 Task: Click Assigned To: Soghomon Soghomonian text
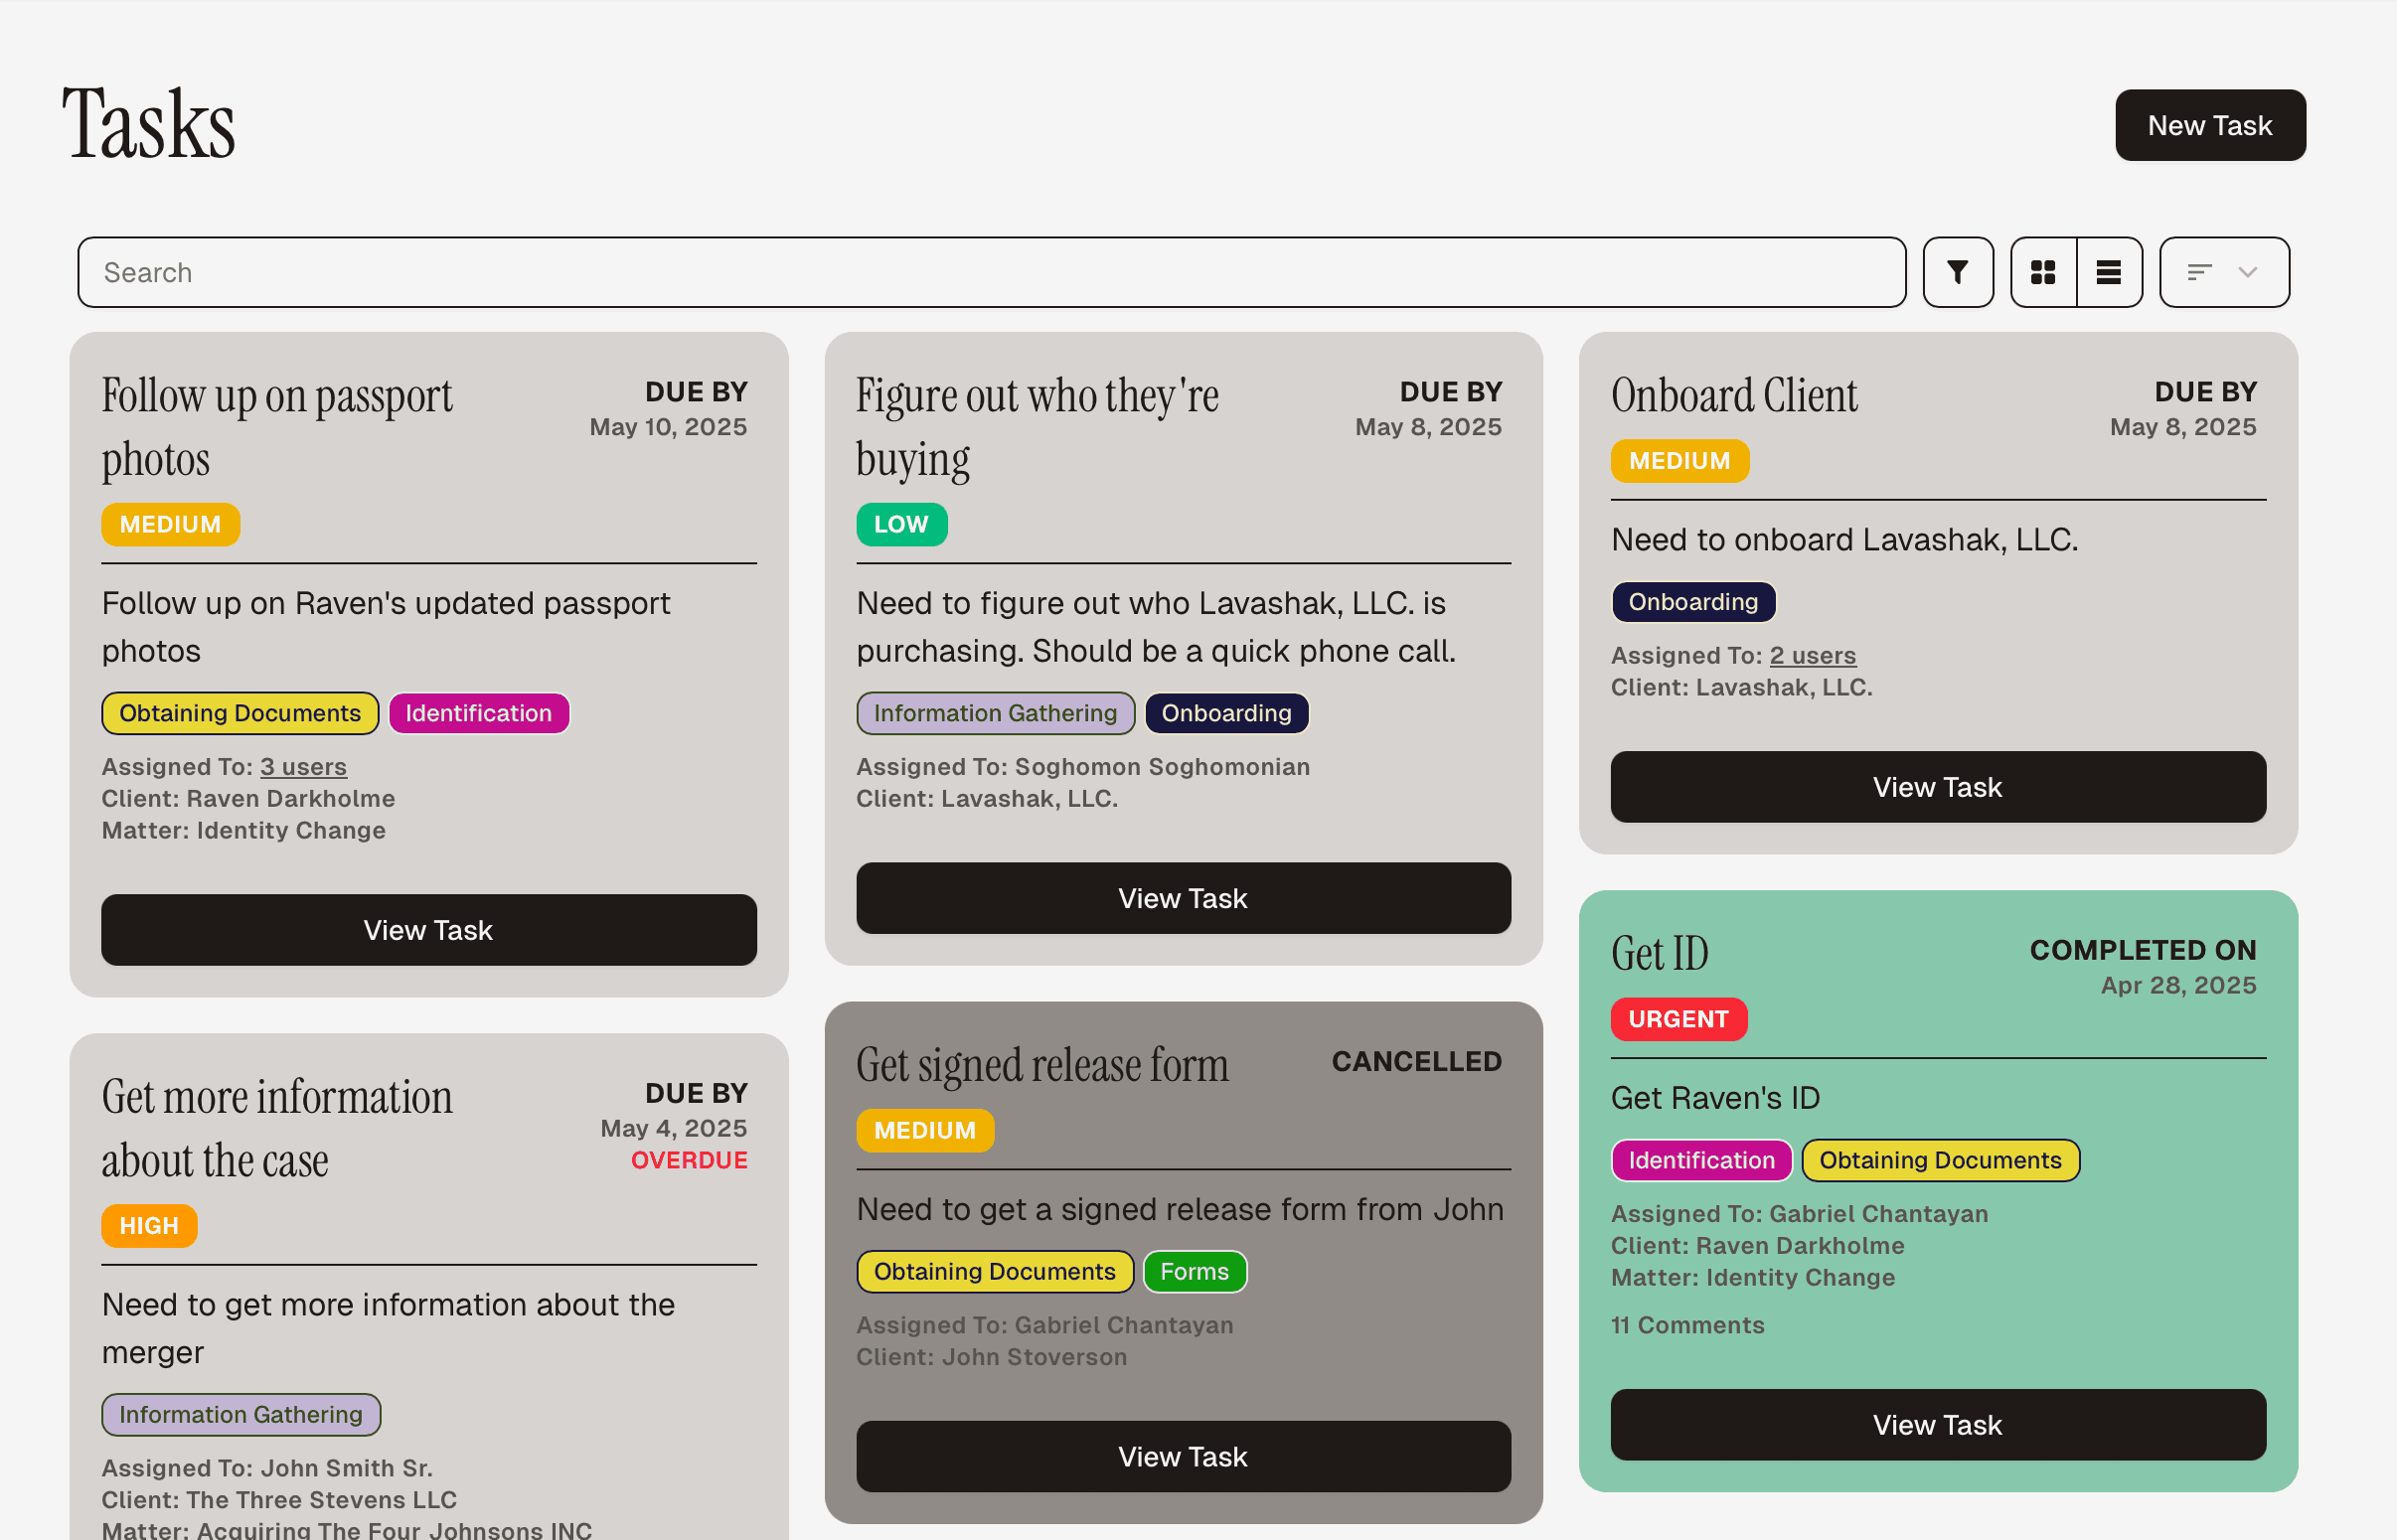1083,767
